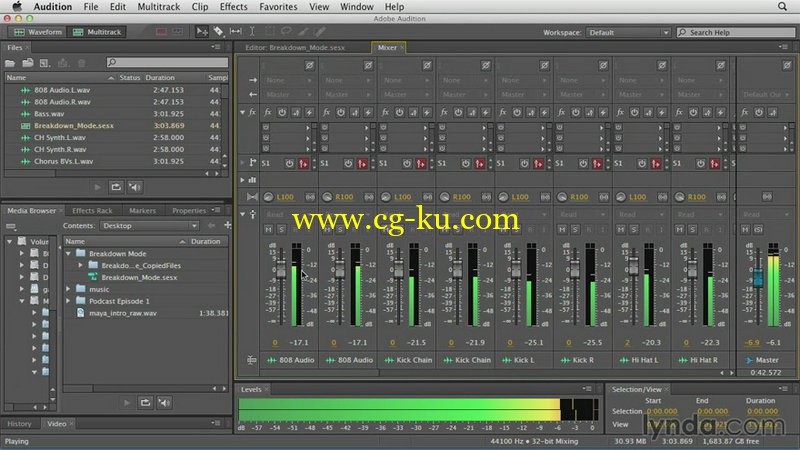Toggle the fx power on the Master track

click(x=759, y=112)
